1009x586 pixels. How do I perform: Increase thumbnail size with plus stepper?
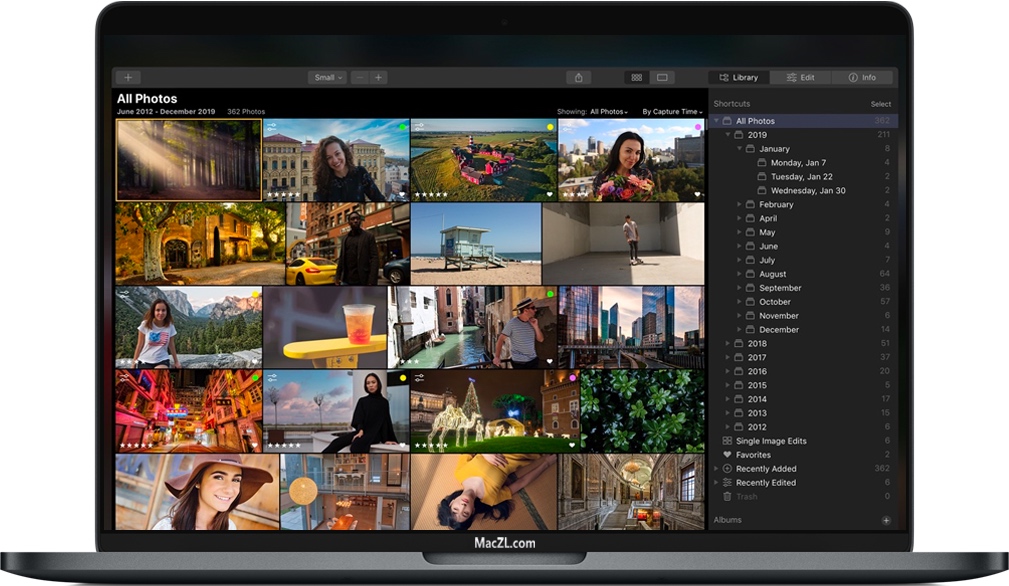378,78
